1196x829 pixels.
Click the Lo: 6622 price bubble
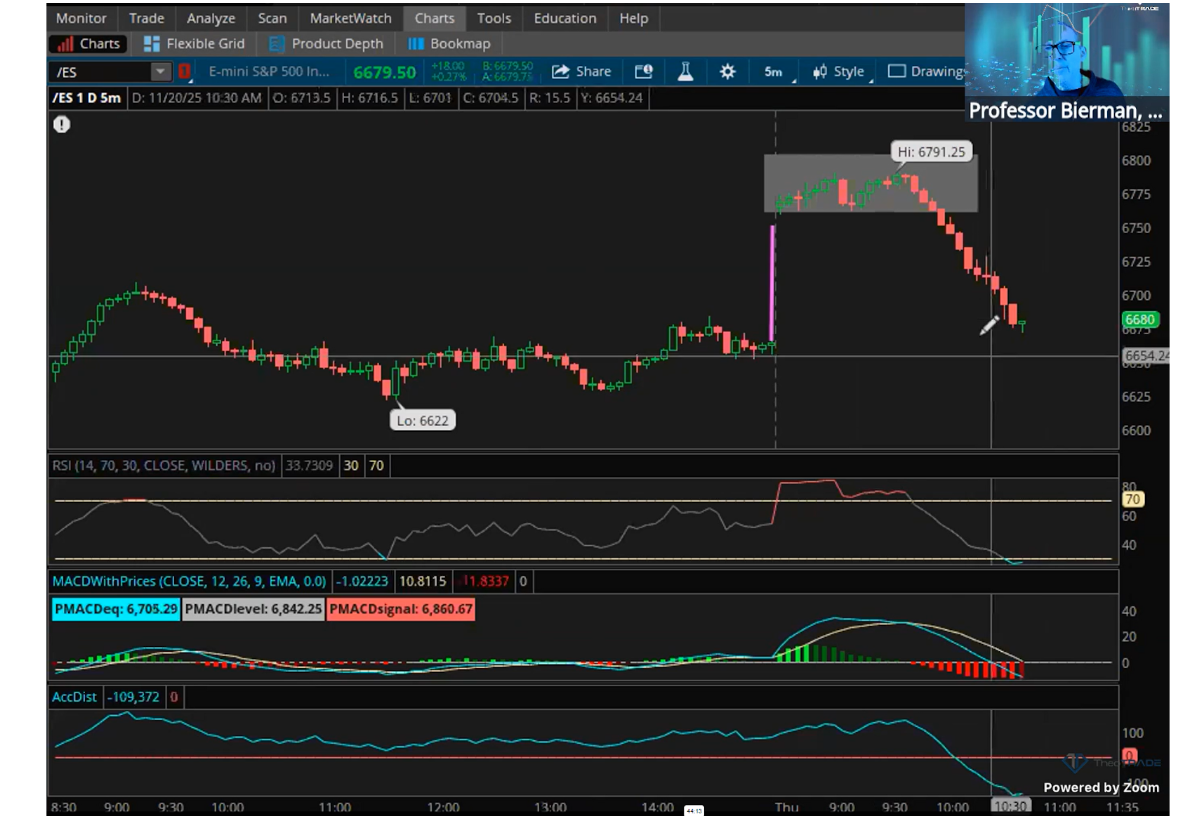(x=422, y=421)
